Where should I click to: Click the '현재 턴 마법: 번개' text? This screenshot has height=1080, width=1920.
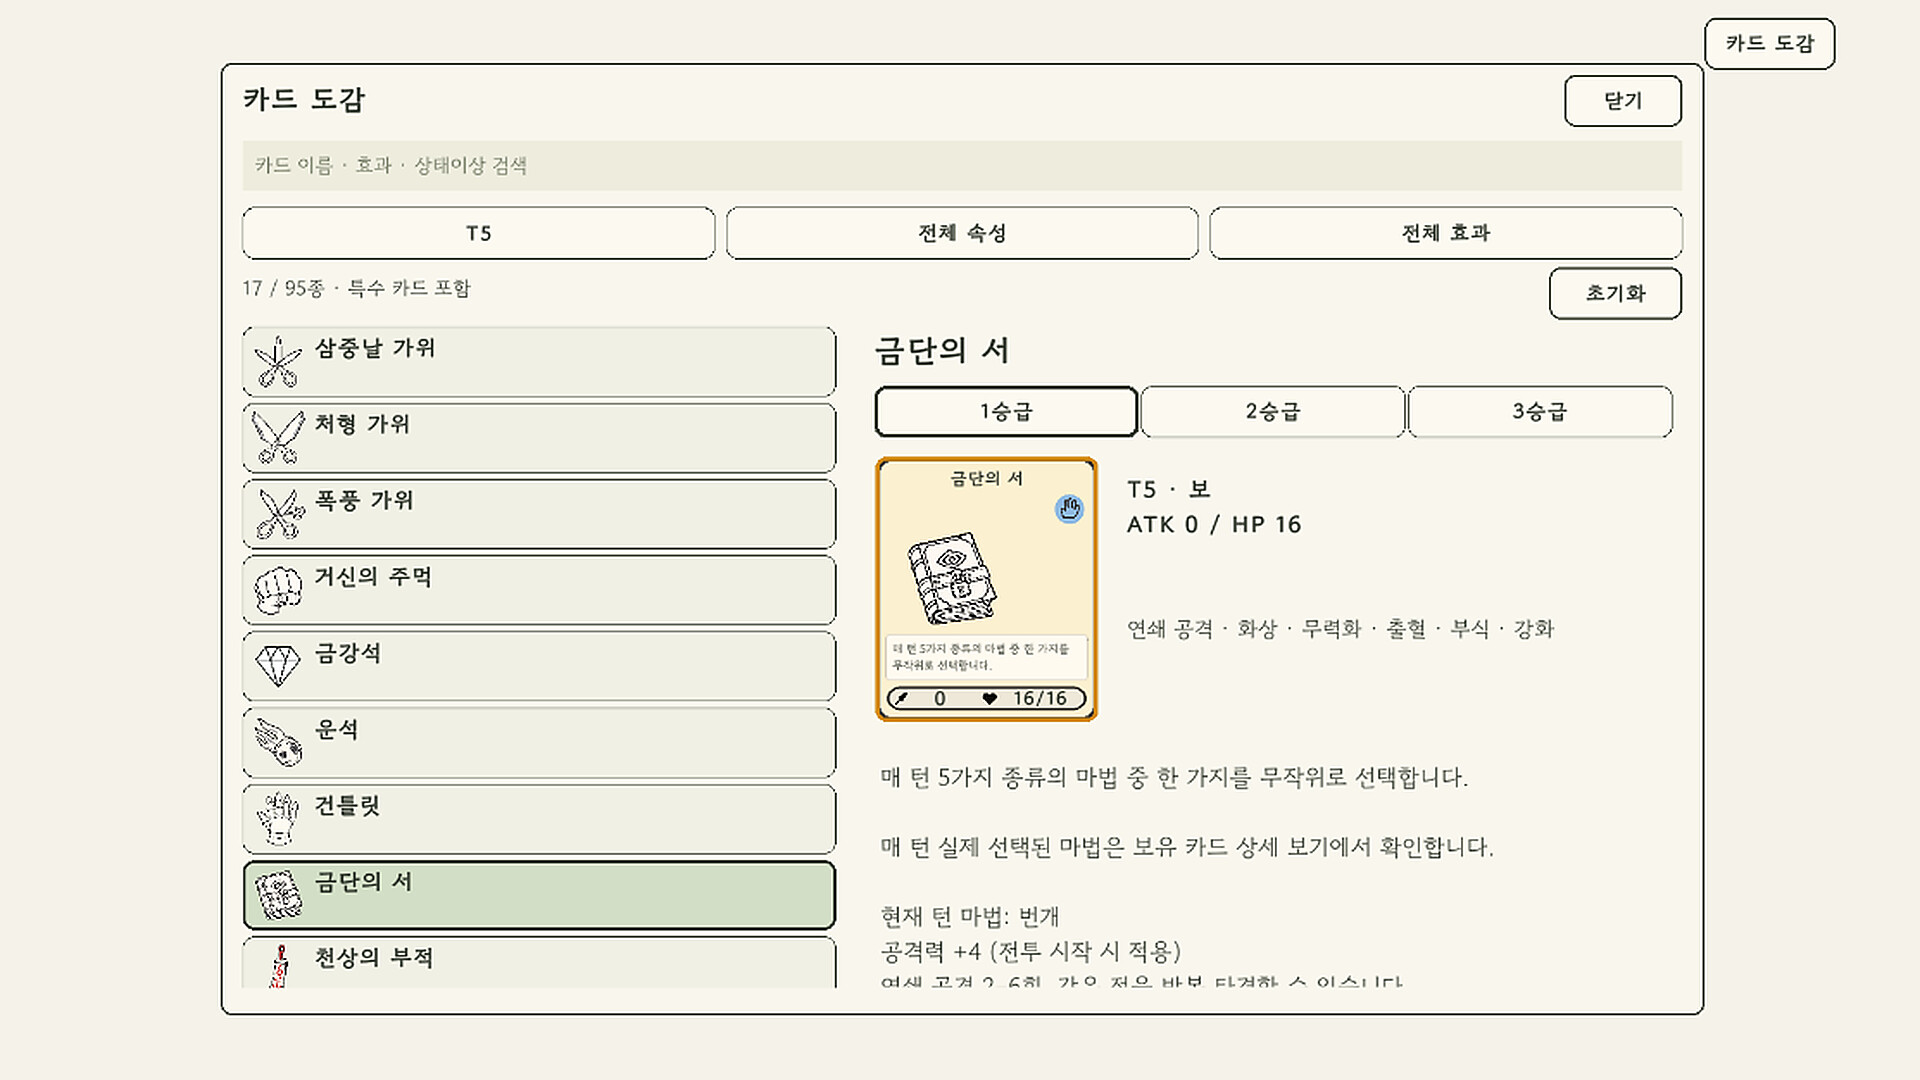point(970,916)
